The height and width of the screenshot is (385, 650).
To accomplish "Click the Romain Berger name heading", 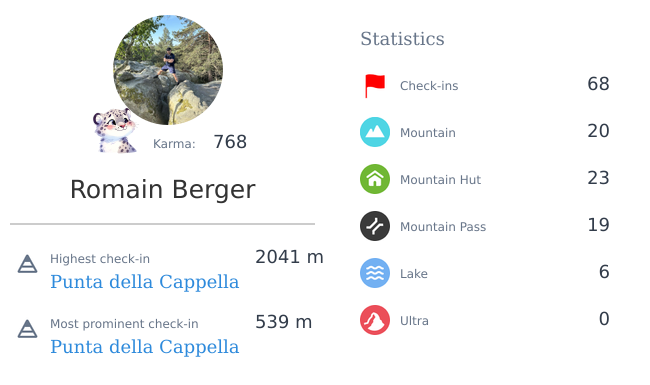I will point(163,190).
